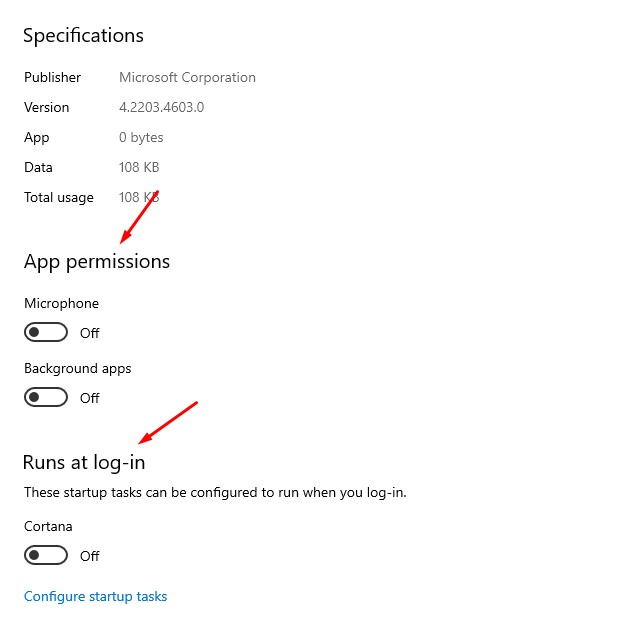Click the Publisher label

point(52,77)
